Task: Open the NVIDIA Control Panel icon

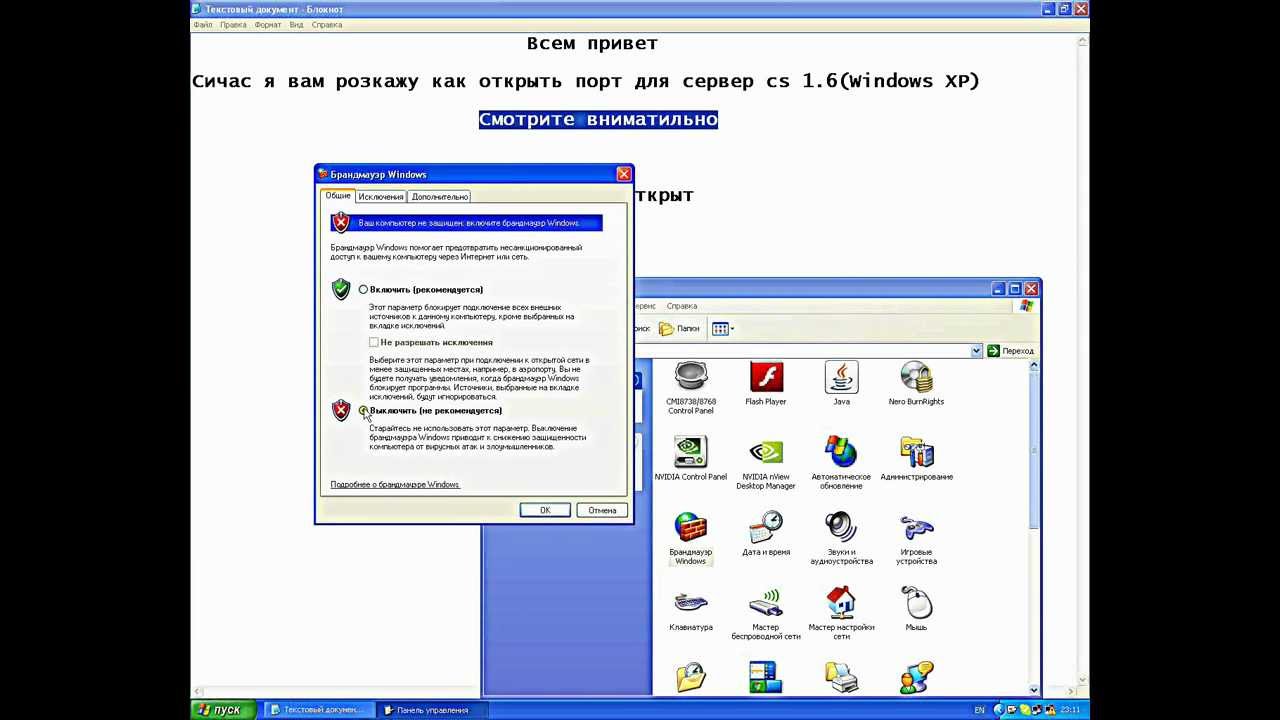Action: tap(690, 459)
